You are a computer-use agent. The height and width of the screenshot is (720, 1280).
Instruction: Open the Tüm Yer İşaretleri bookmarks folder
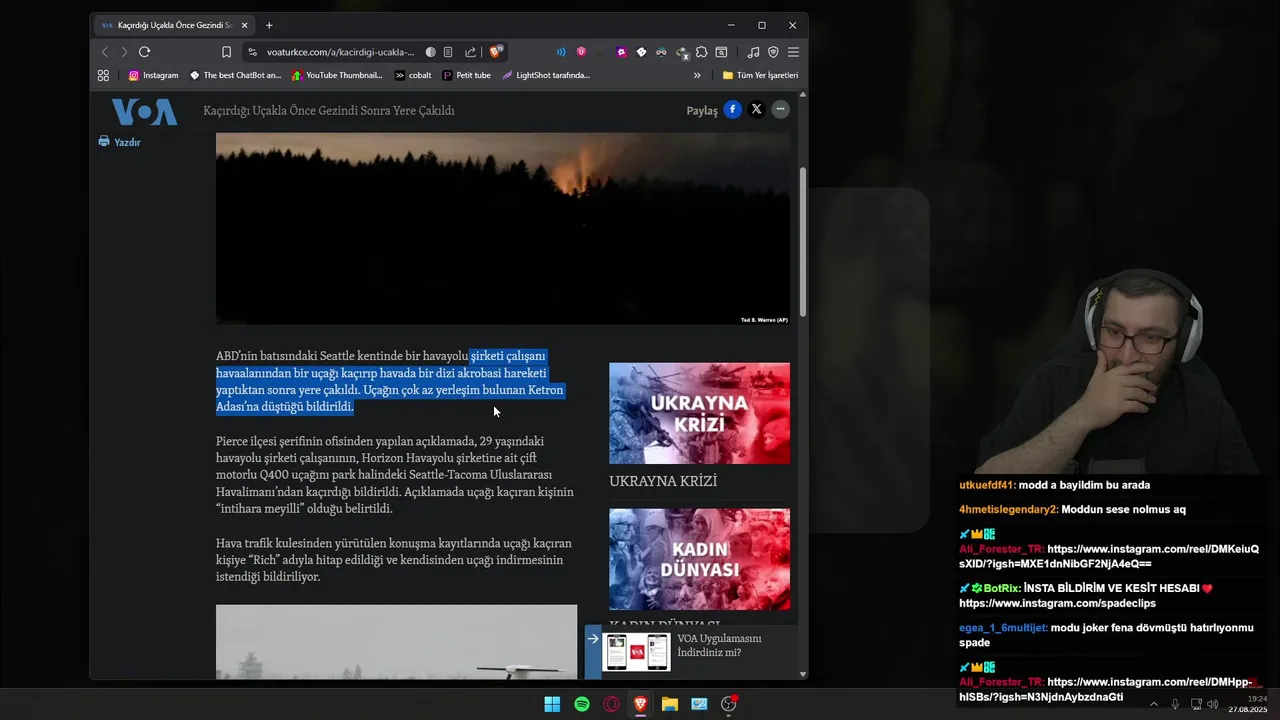click(x=760, y=75)
